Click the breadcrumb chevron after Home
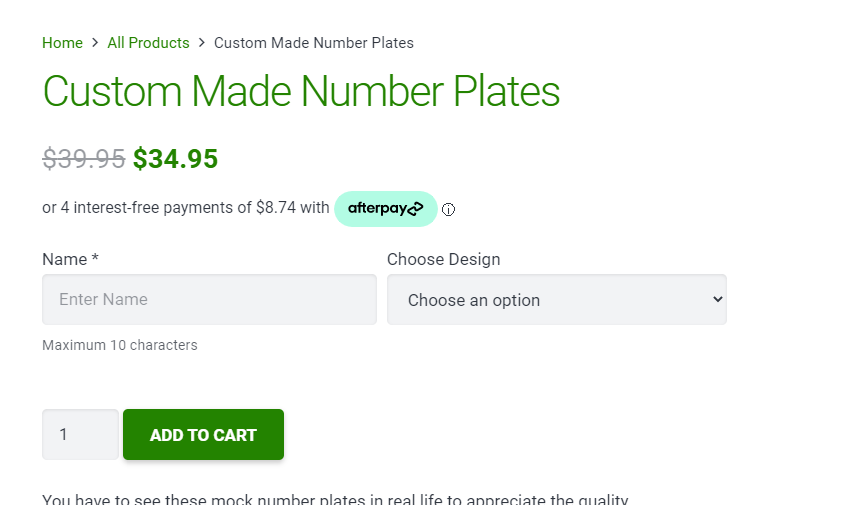This screenshot has height=505, width=842. click(x=95, y=43)
